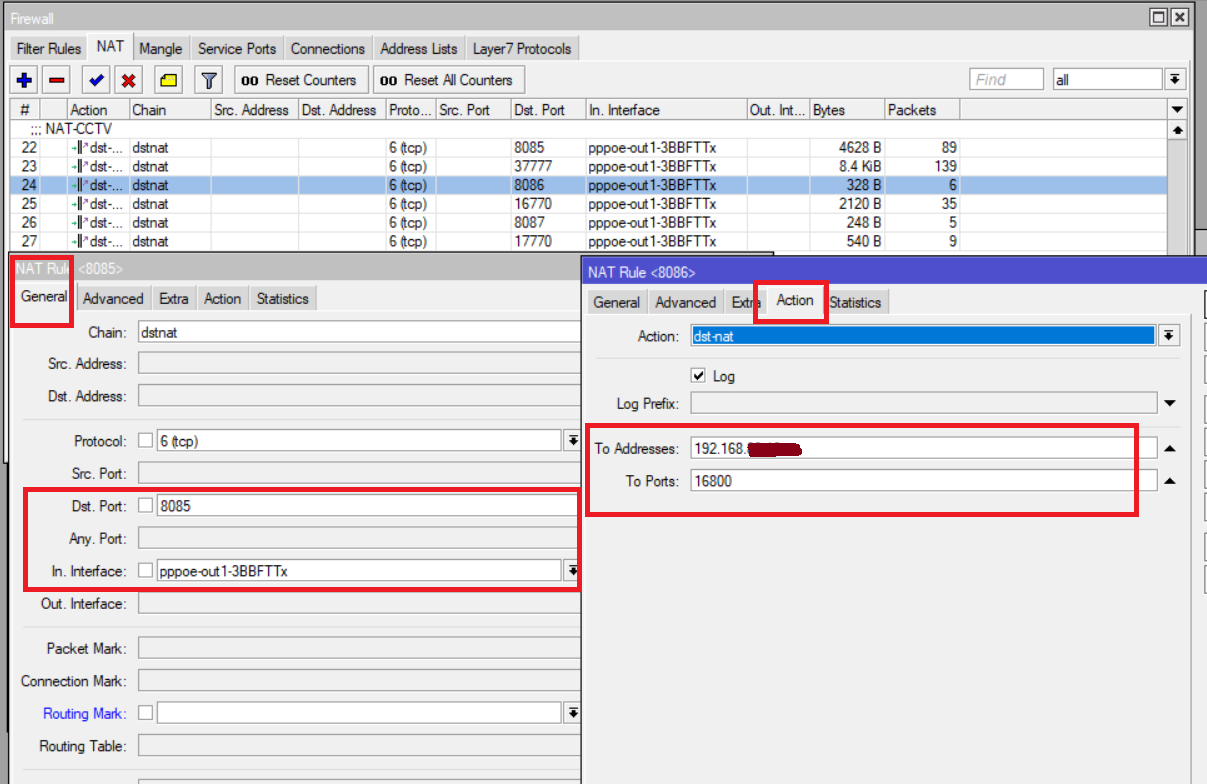Screen dimensions: 1207x784
Task: Click the Reset All Counters button
Action: [x=447, y=80]
